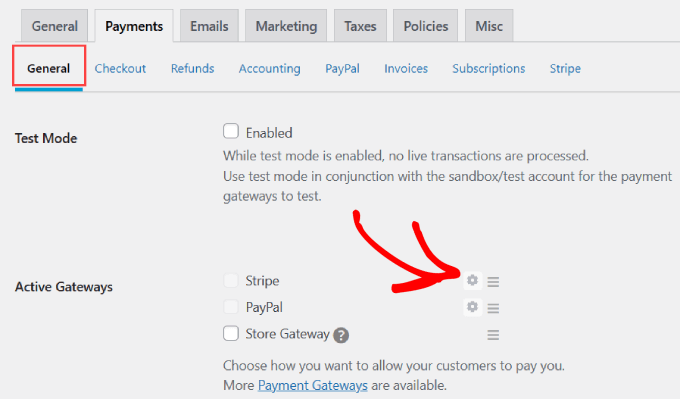Click the Store Gateway reorder handle
Image resolution: width=680 pixels, height=399 pixels.
[x=493, y=334]
